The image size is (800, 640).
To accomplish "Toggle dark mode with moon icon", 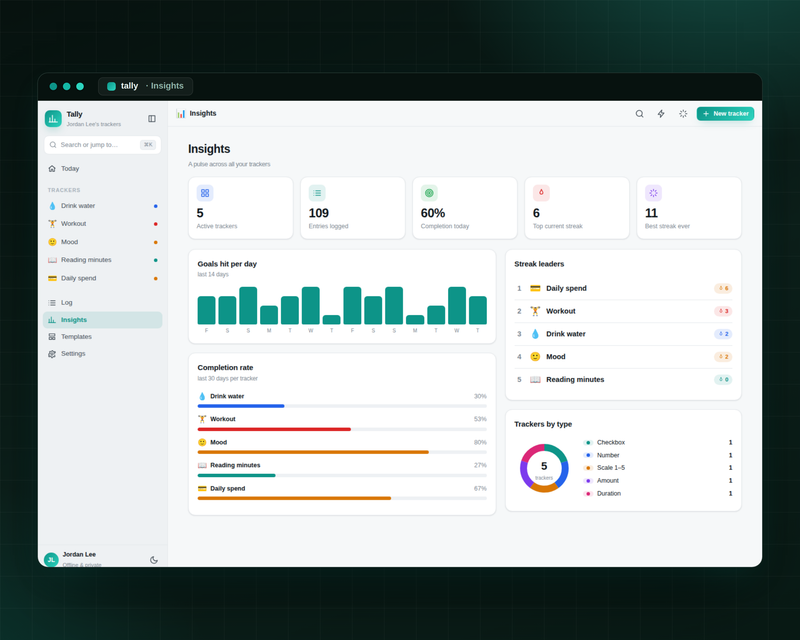I will point(154,560).
